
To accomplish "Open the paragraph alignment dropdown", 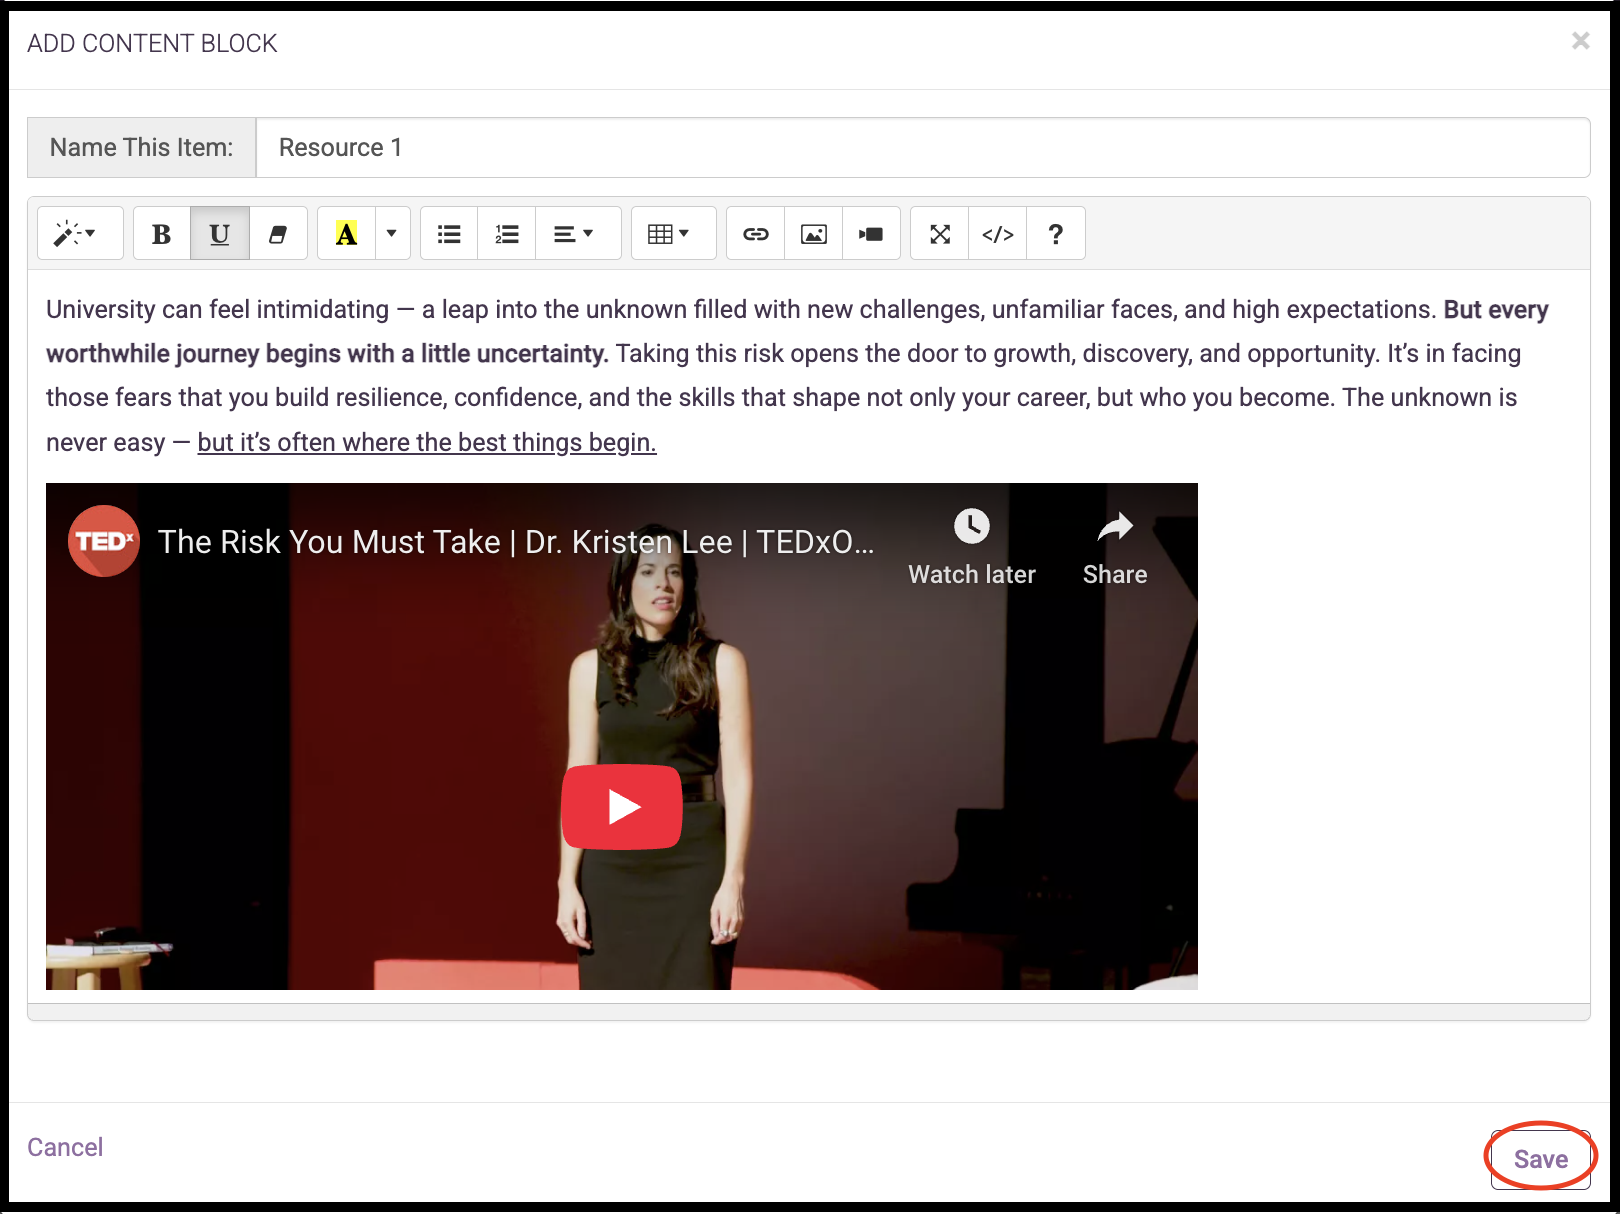I will click(578, 234).
